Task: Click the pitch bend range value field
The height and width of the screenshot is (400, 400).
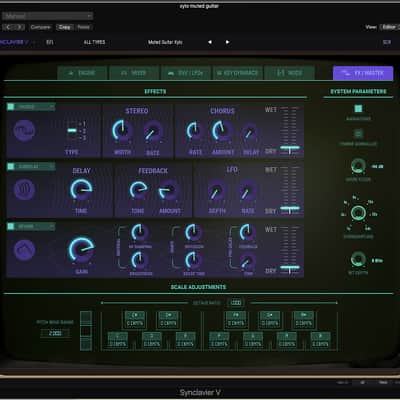Action: tap(55, 333)
